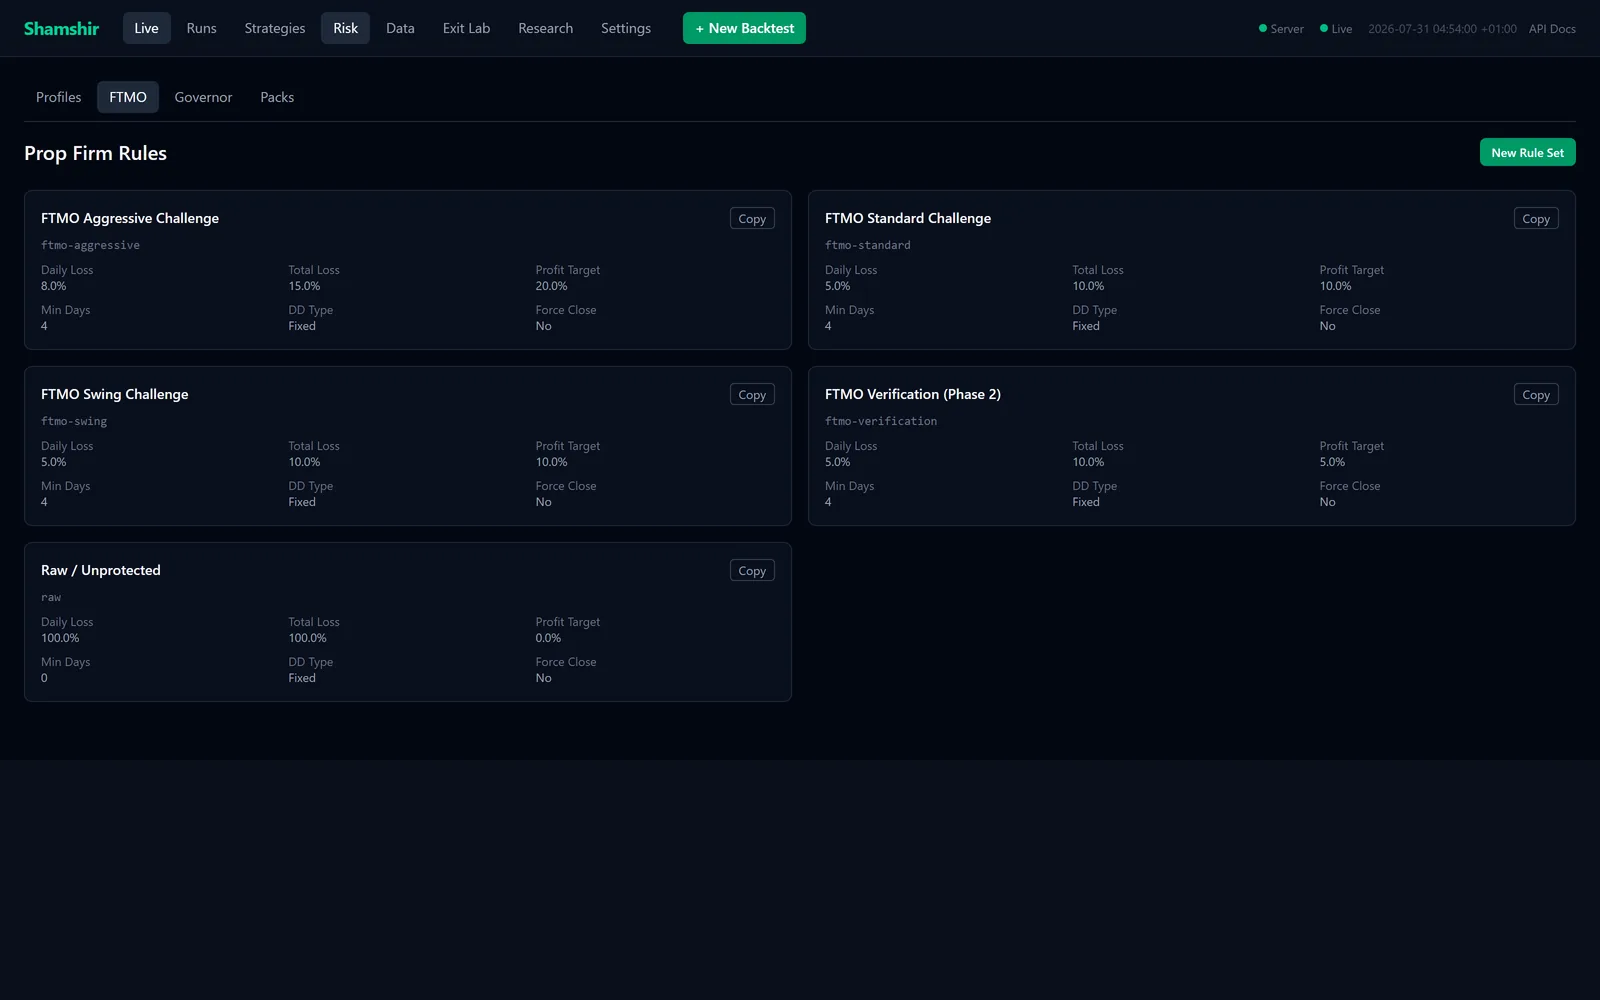This screenshot has height=1000, width=1600.
Task: Select the ftmo-verification identifier text
Action: pos(881,421)
